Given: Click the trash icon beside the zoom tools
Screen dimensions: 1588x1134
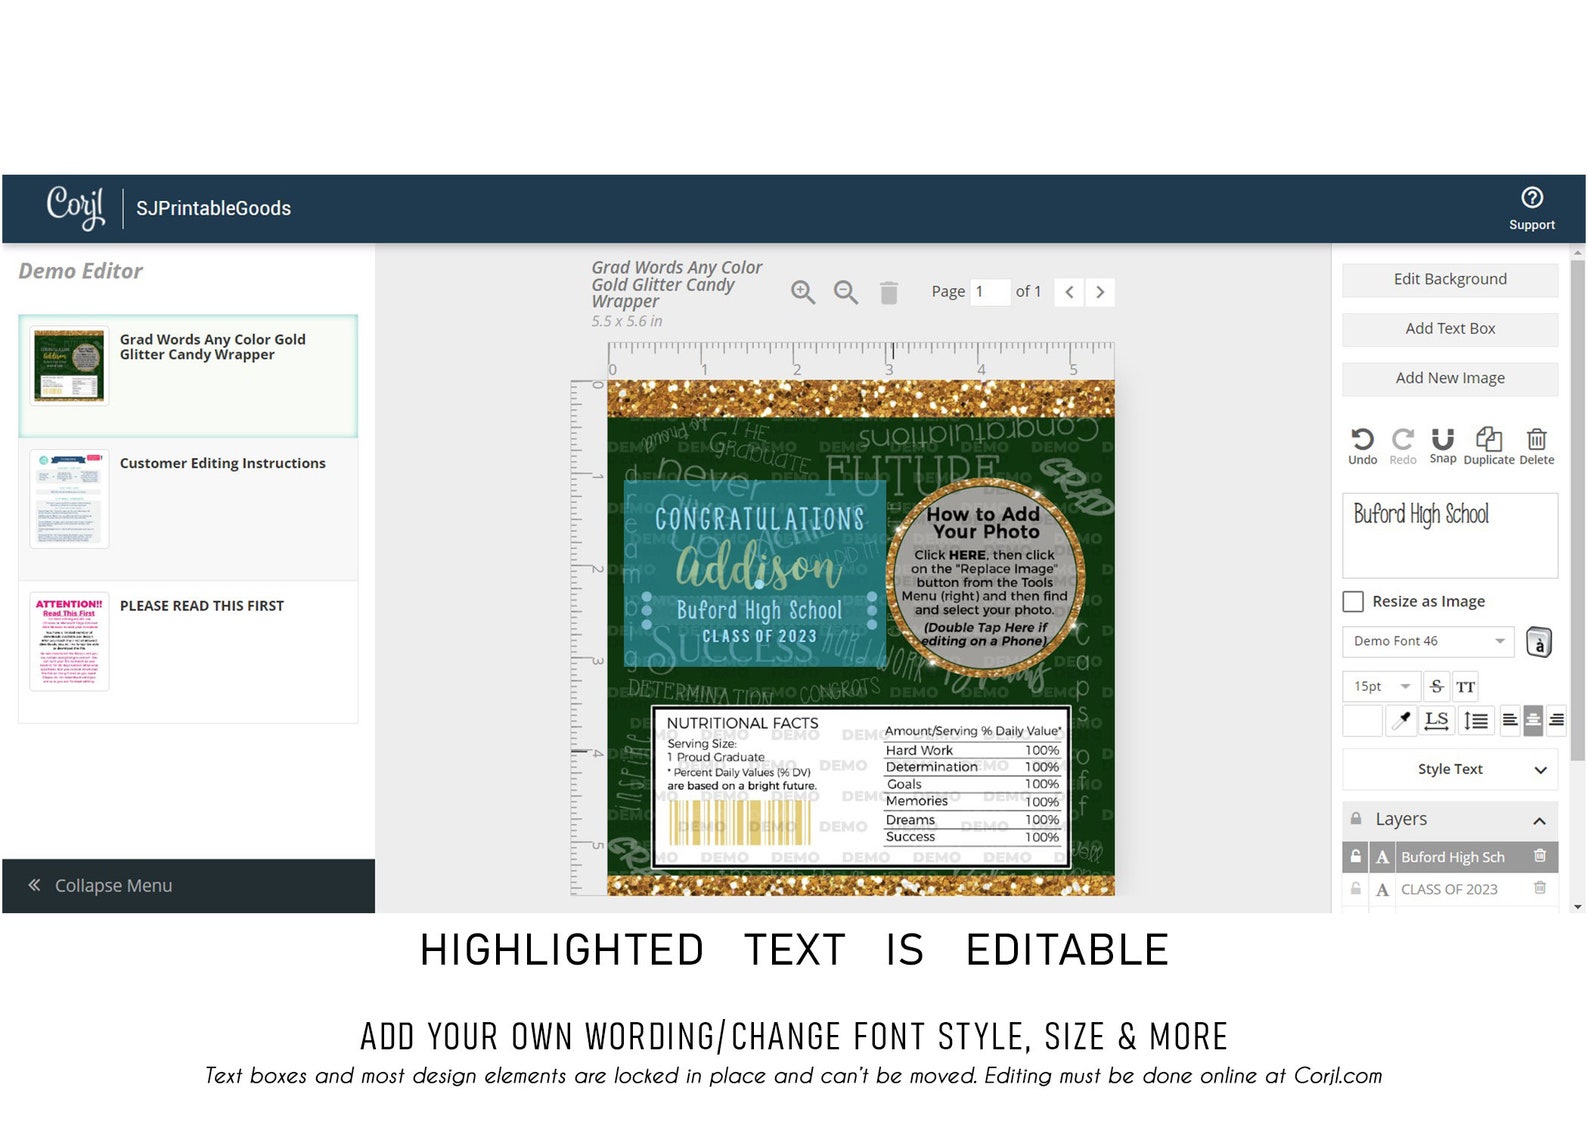Looking at the screenshot, I should 888,292.
